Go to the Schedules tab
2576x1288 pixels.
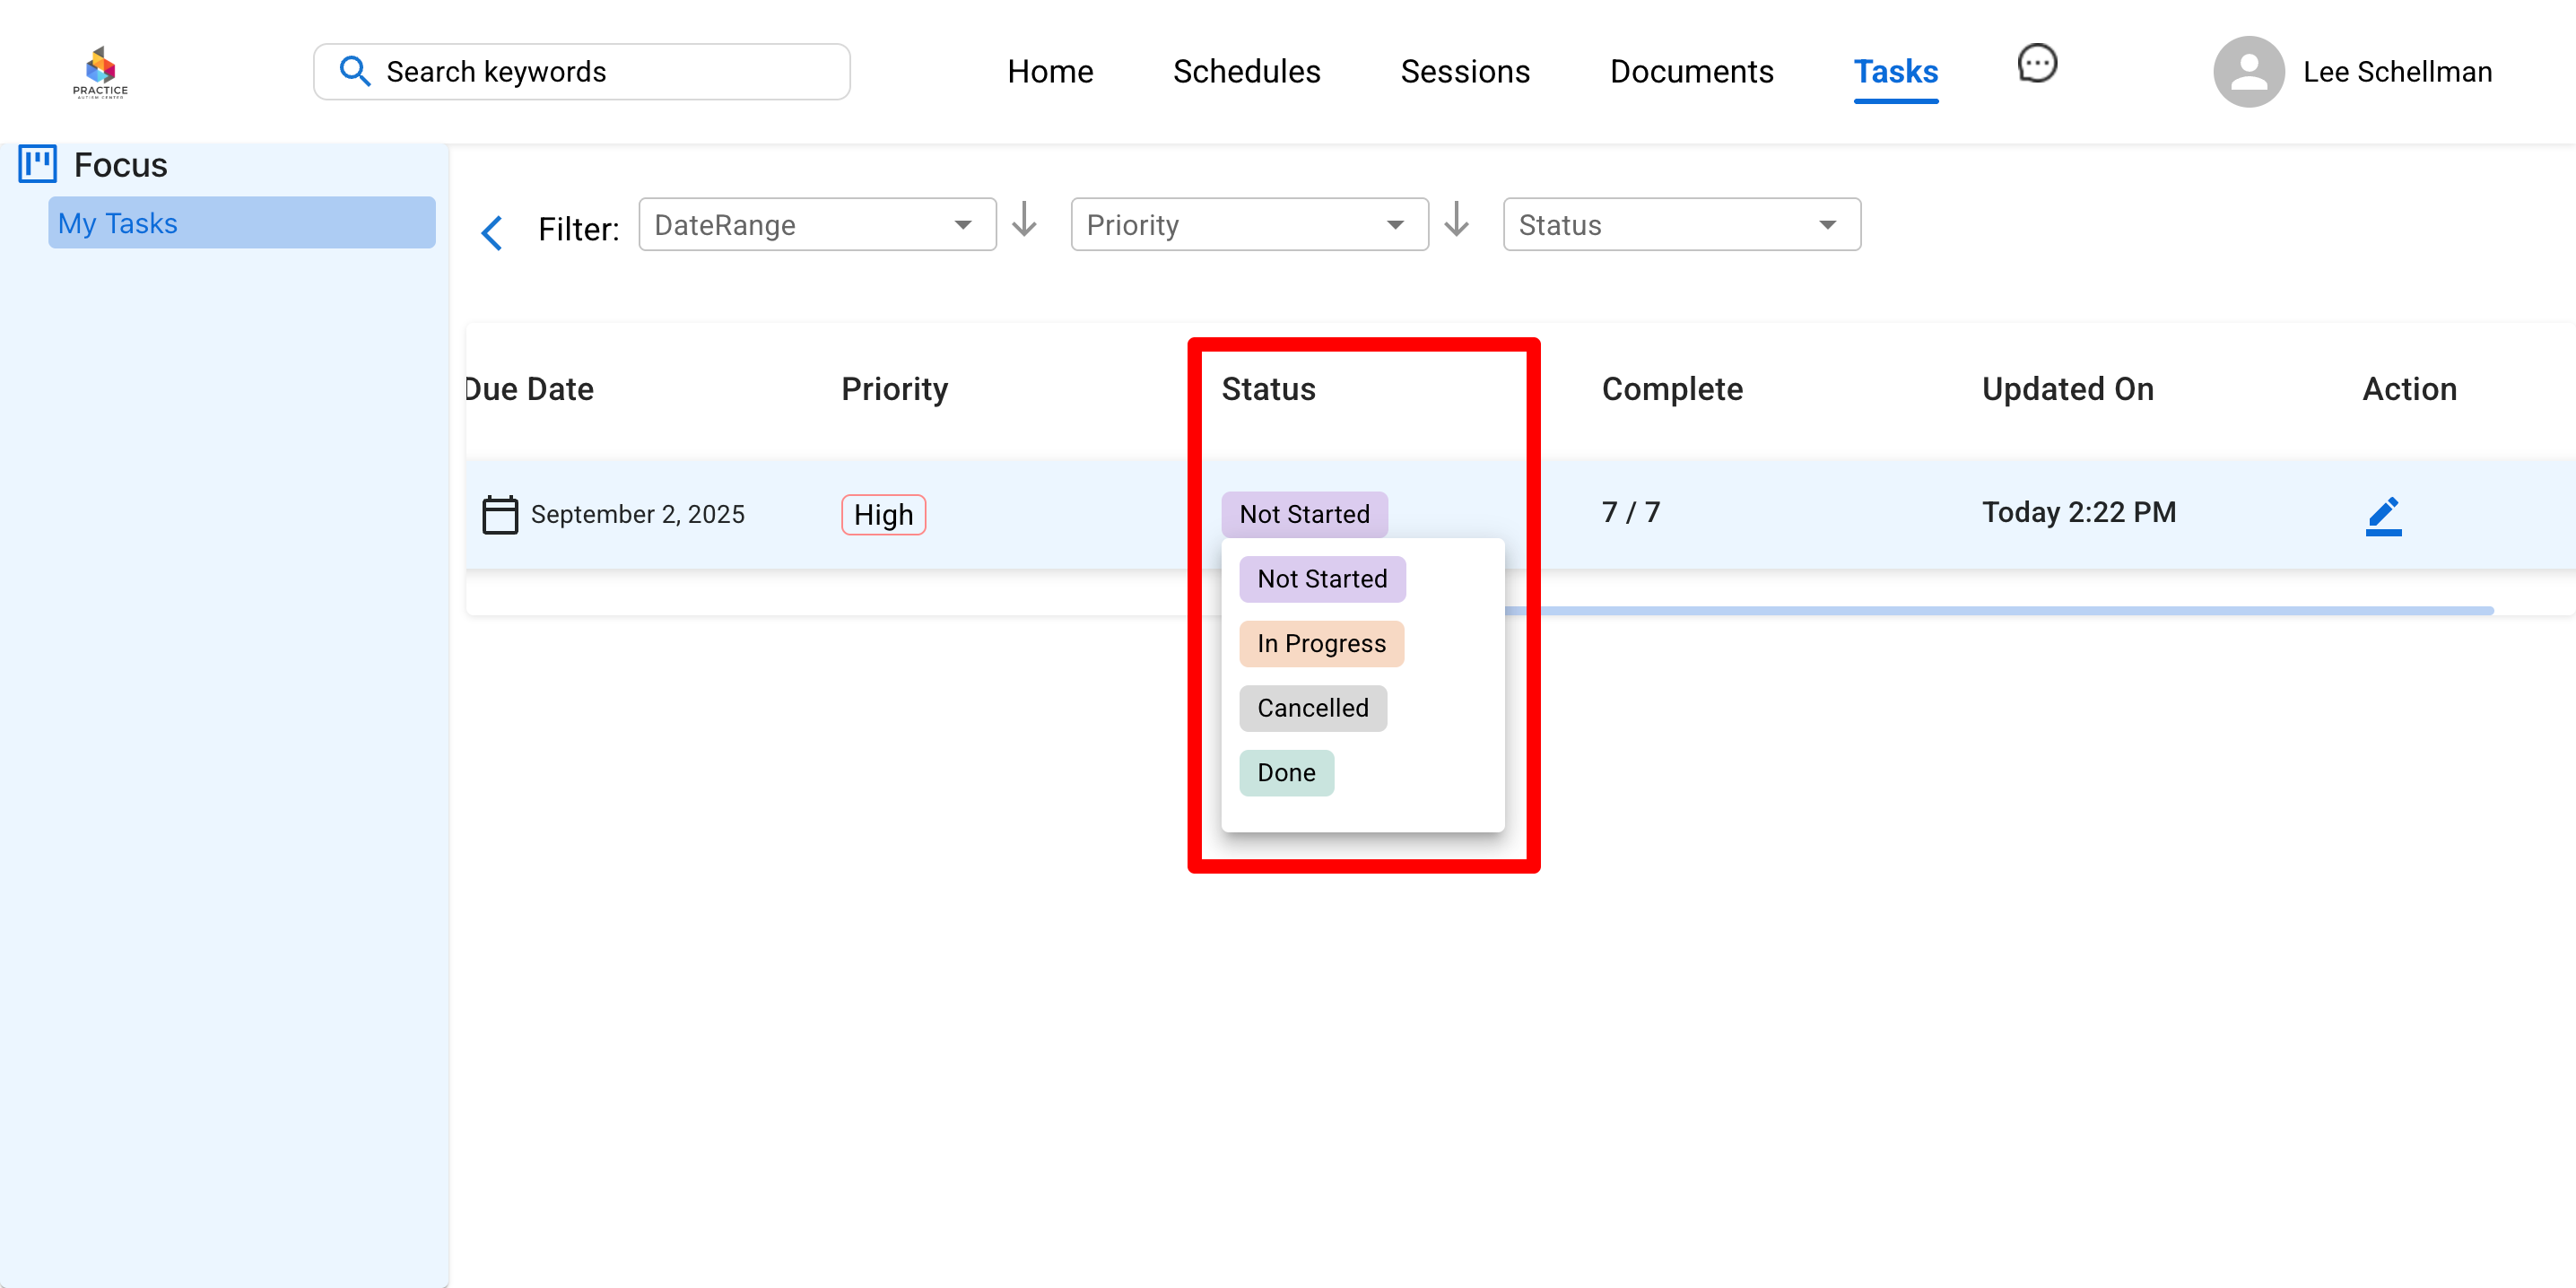tap(1246, 72)
